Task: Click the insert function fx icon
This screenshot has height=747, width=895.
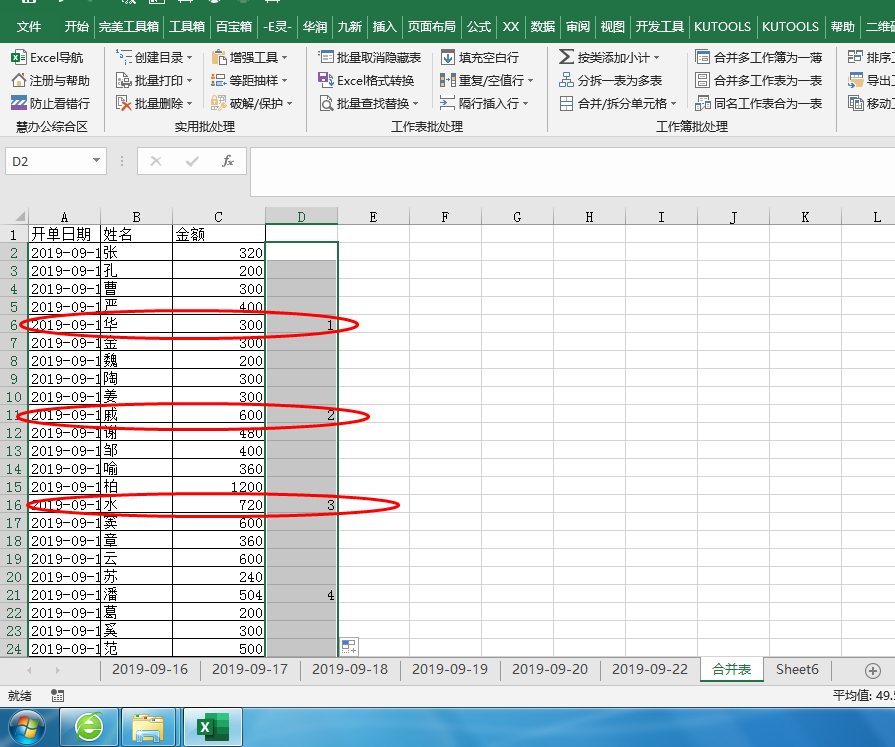Action: [228, 161]
